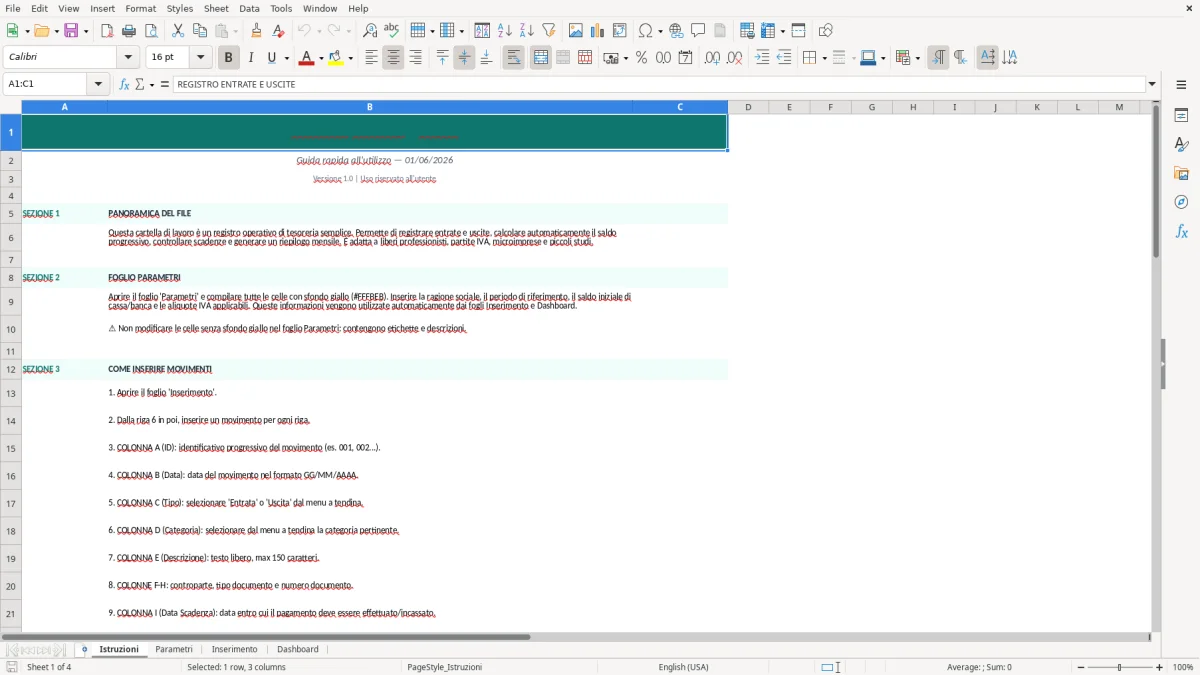The width and height of the screenshot is (1200, 675).
Task: Click the Save document icon
Action: click(71, 31)
